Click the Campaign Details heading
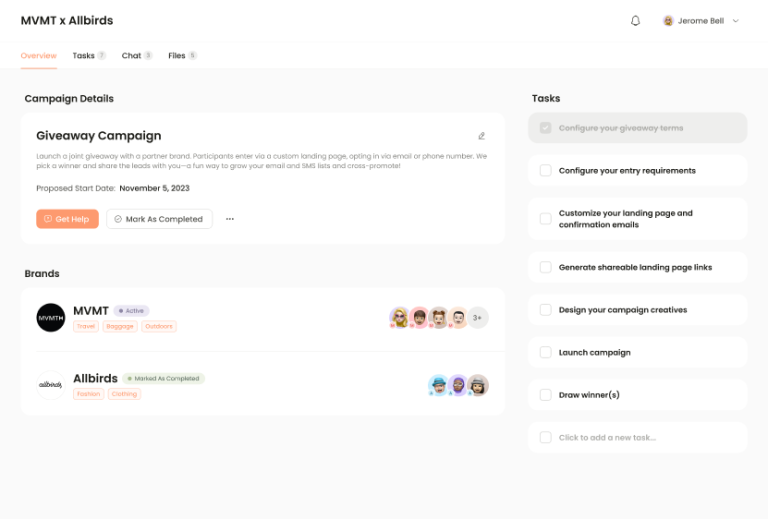768x519 pixels. click(69, 98)
